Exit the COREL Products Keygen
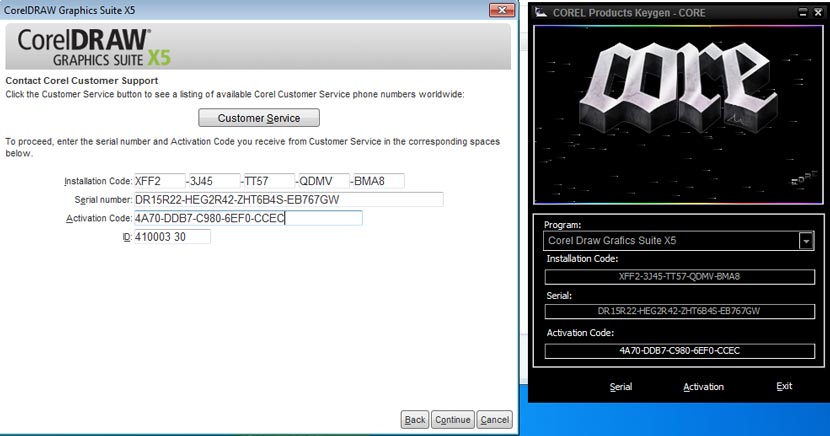Image resolution: width=830 pixels, height=436 pixels. [x=784, y=386]
